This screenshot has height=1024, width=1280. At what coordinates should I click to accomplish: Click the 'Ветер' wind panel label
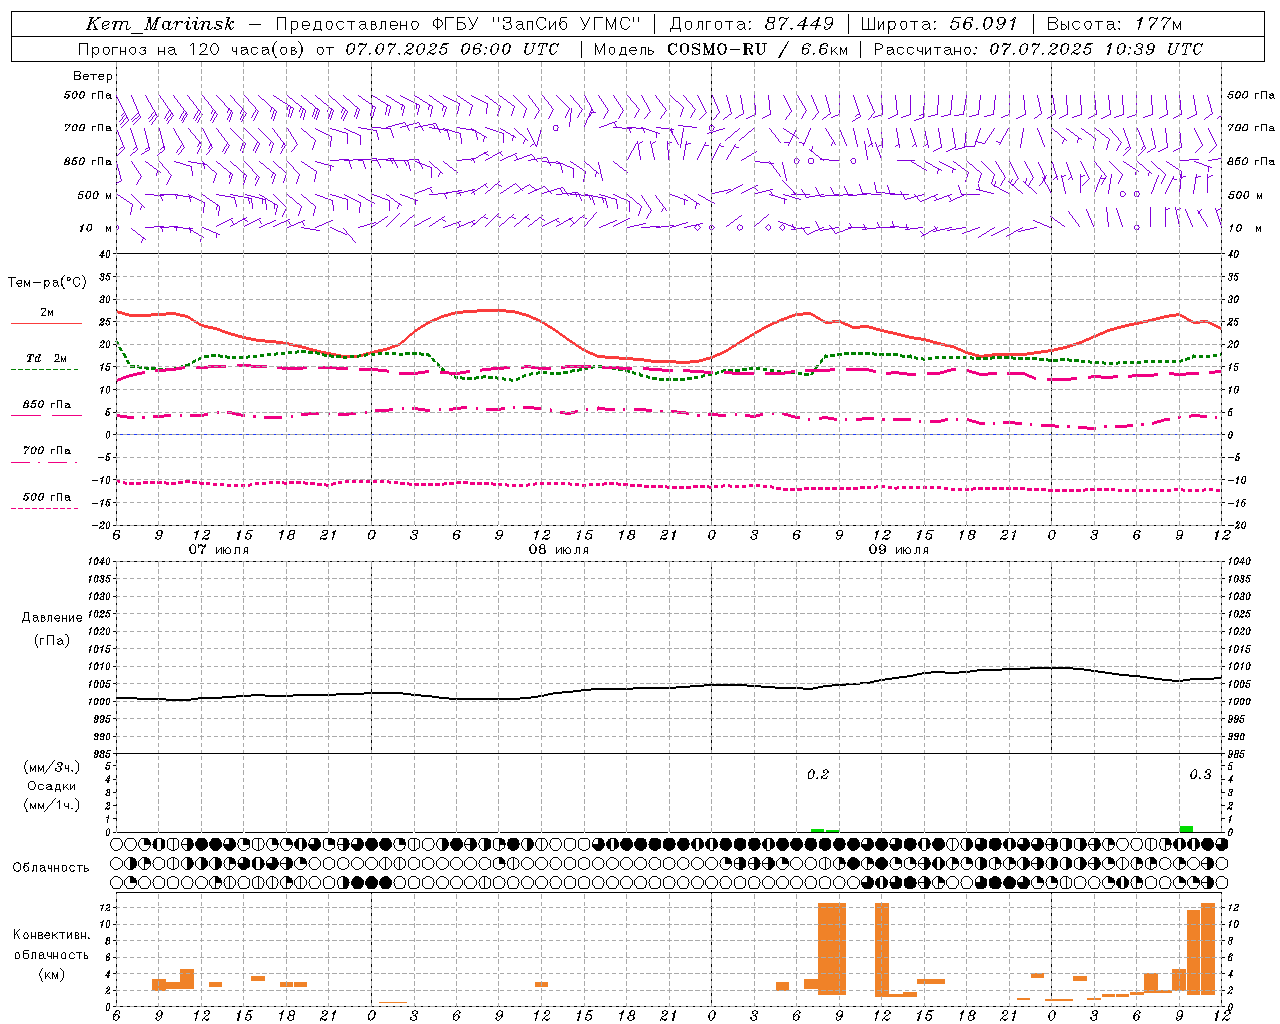click(93, 76)
